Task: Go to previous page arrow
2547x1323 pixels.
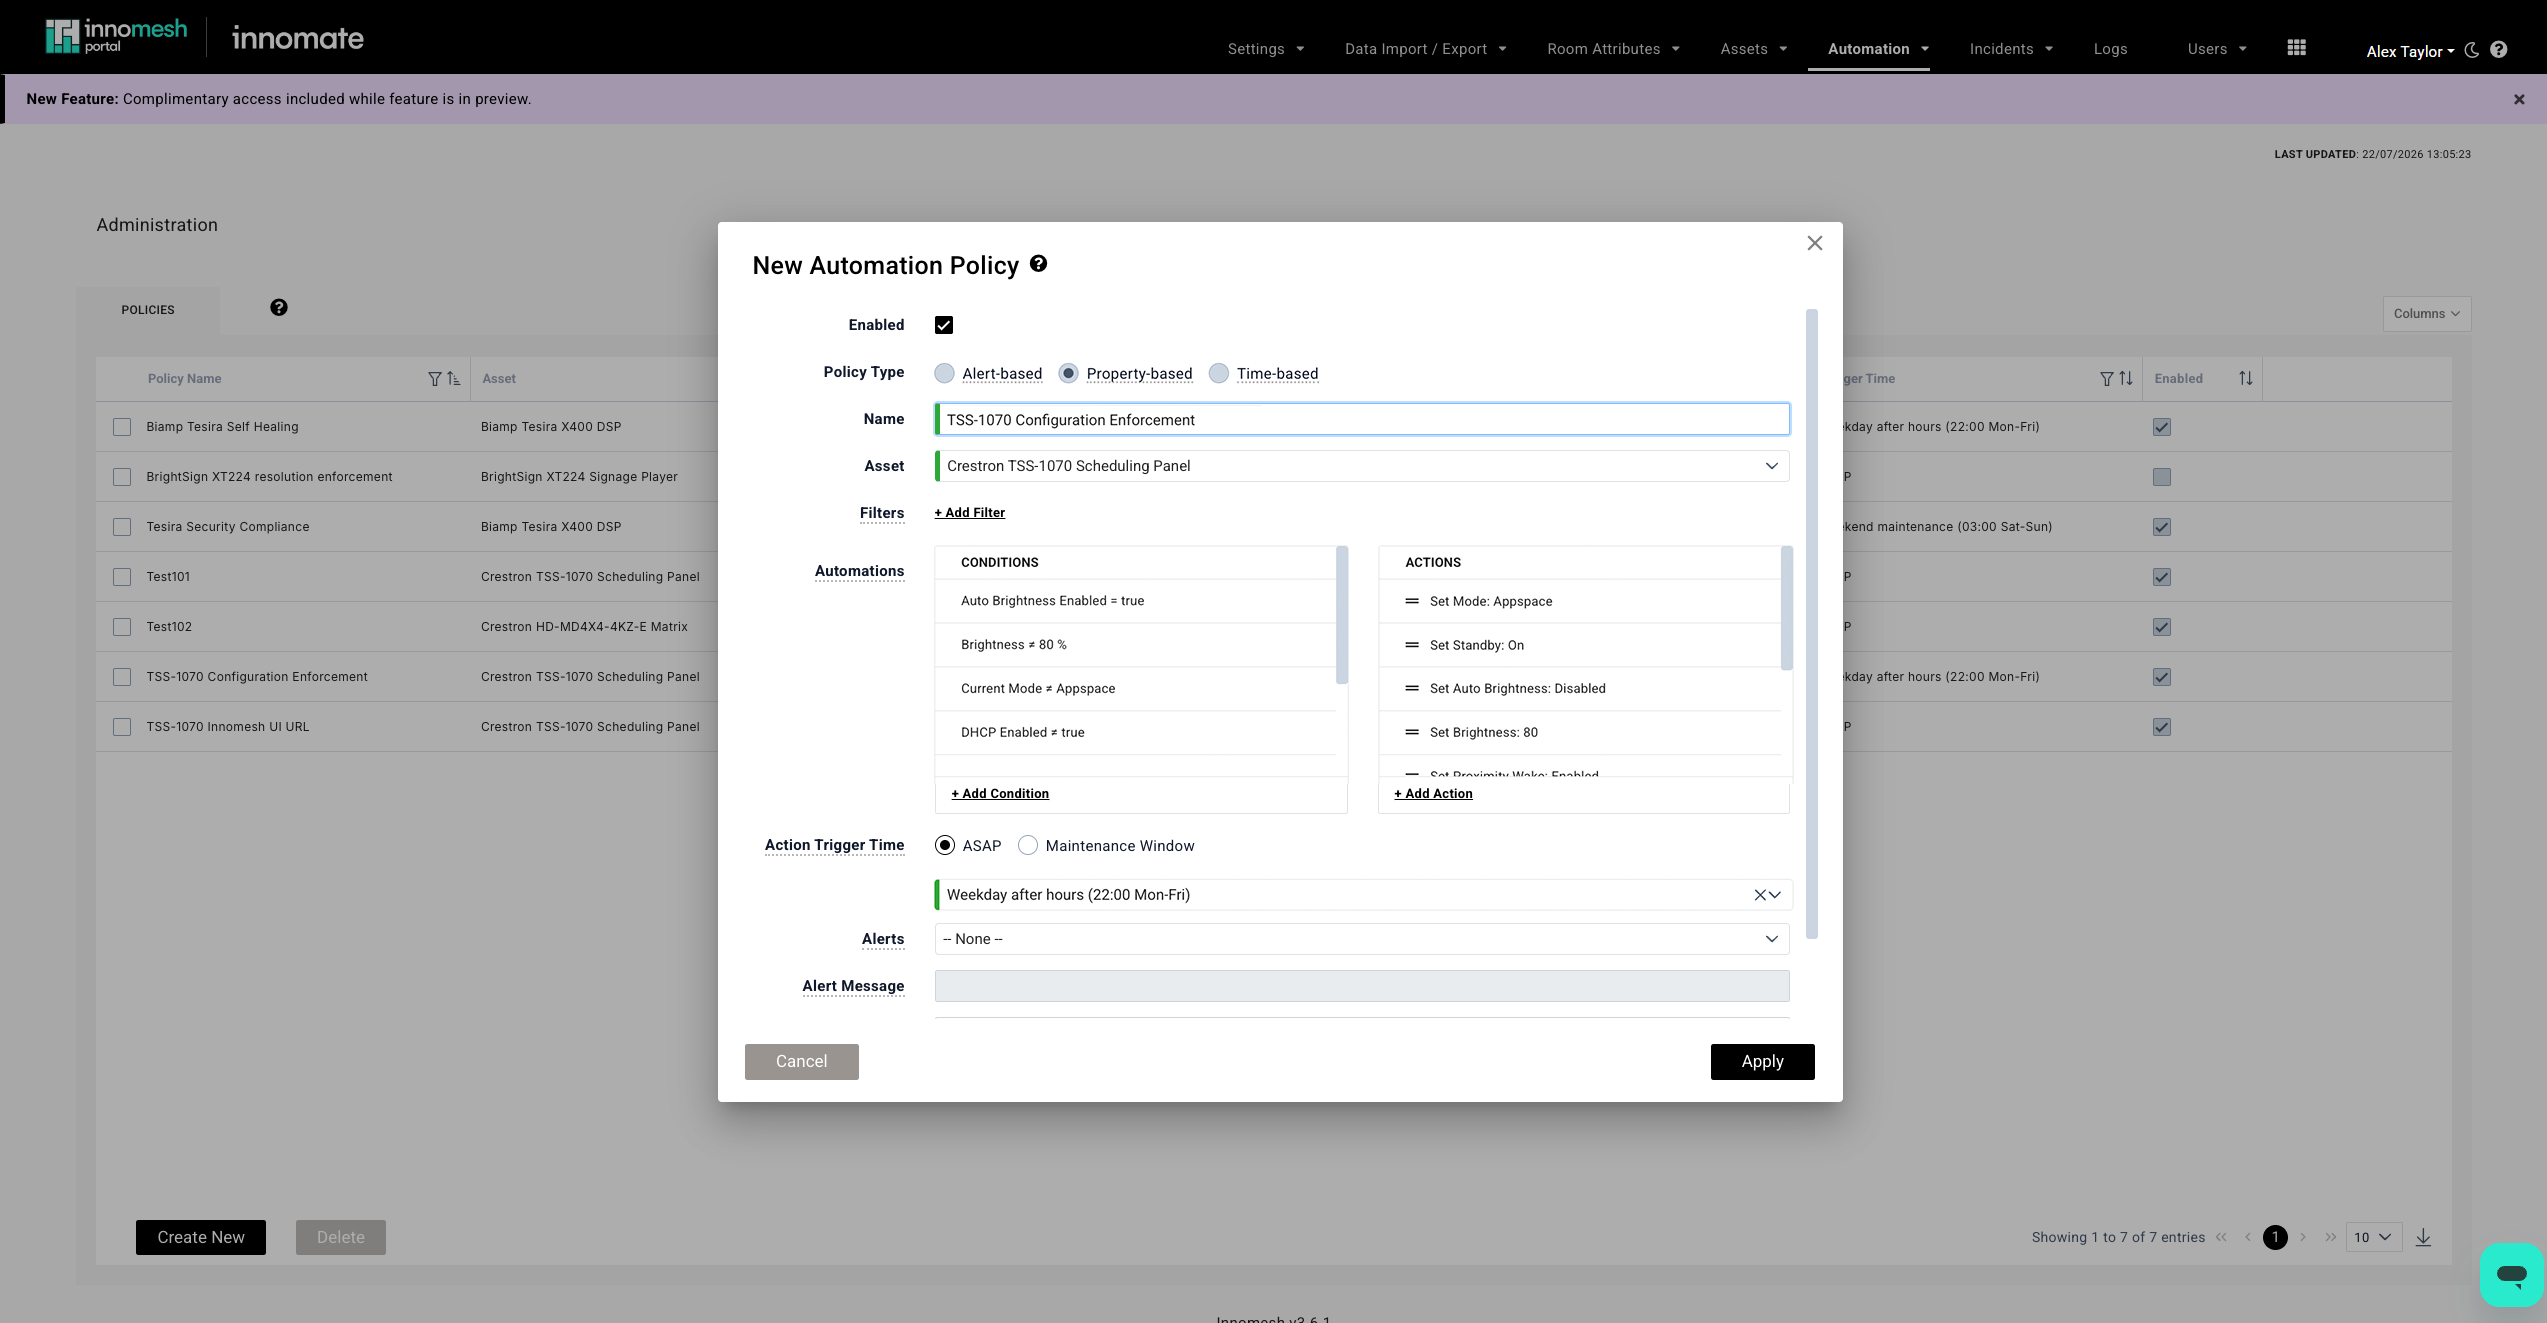Action: pyautogui.click(x=2248, y=1237)
